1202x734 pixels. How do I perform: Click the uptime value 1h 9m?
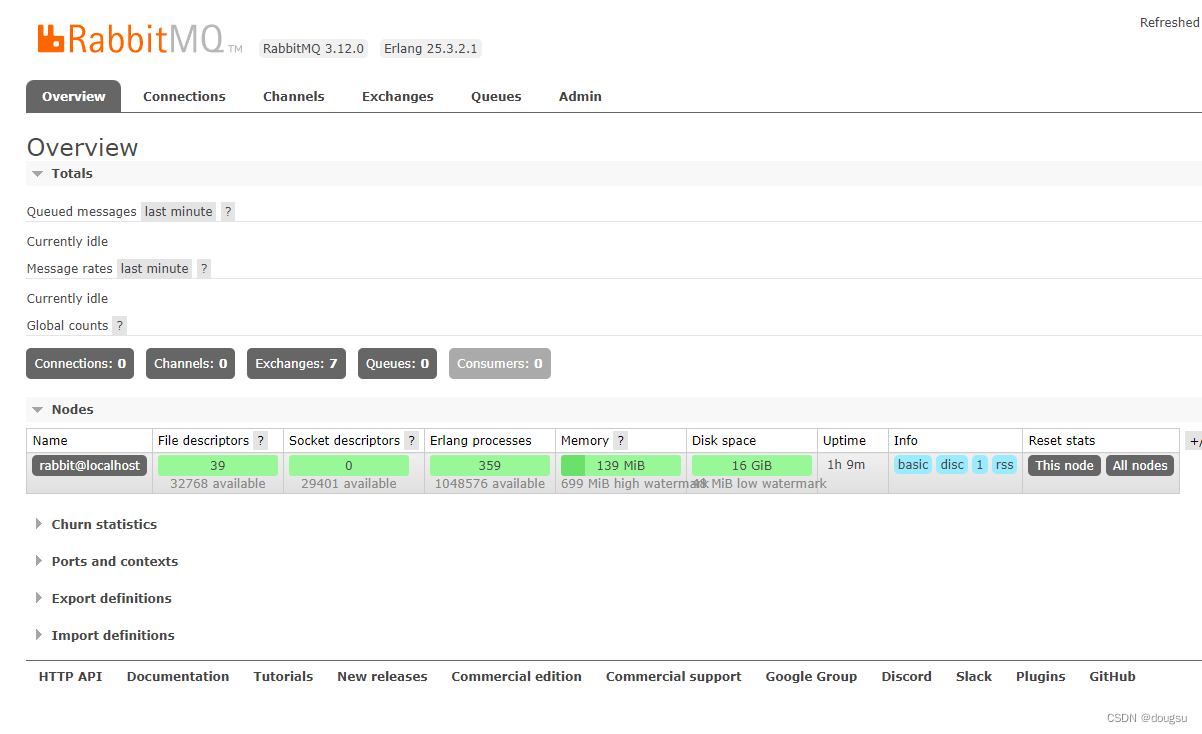846,465
